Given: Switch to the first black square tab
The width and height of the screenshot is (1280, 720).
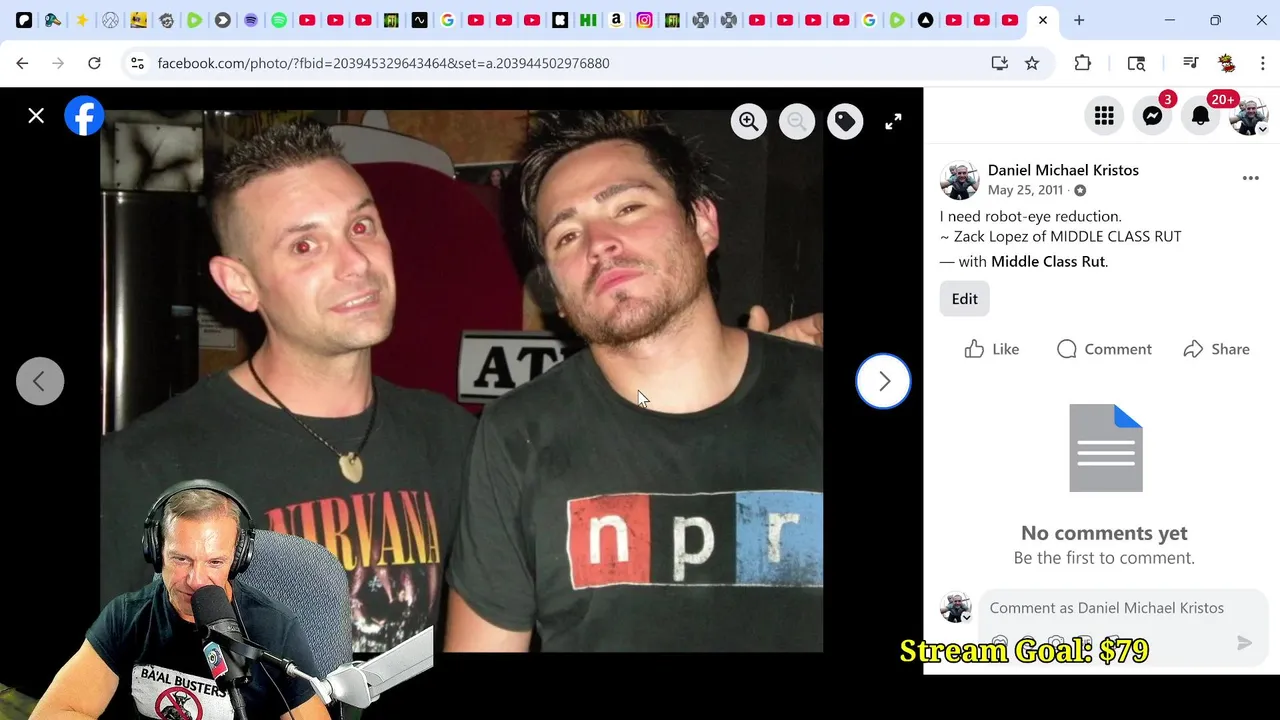Looking at the screenshot, I should click(24, 20).
